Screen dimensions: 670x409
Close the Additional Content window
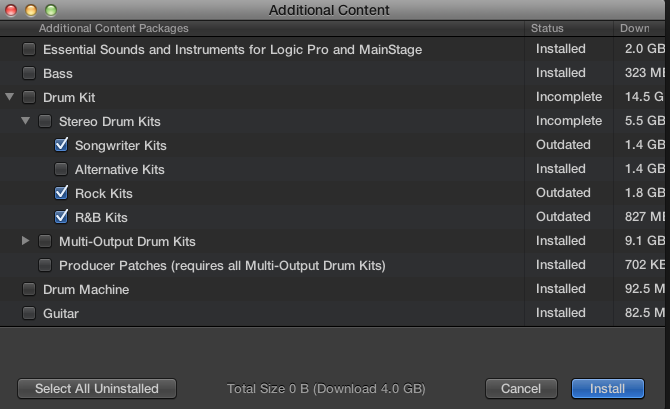[x=11, y=9]
